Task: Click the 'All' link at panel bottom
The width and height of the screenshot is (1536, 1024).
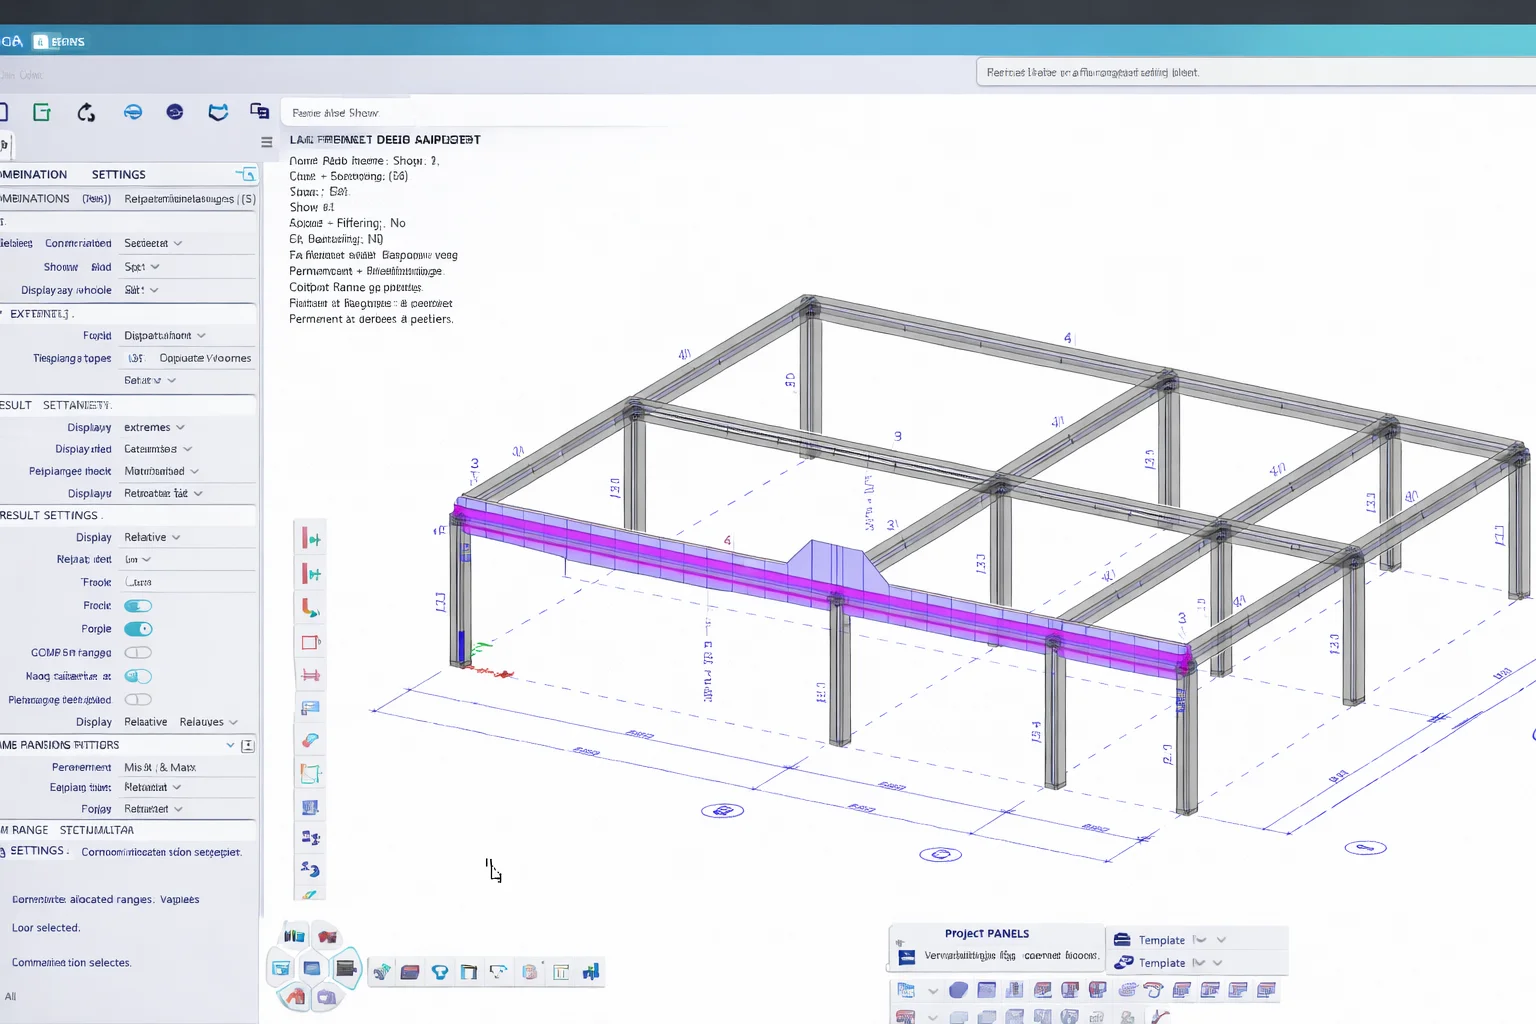Action: tap(10, 997)
